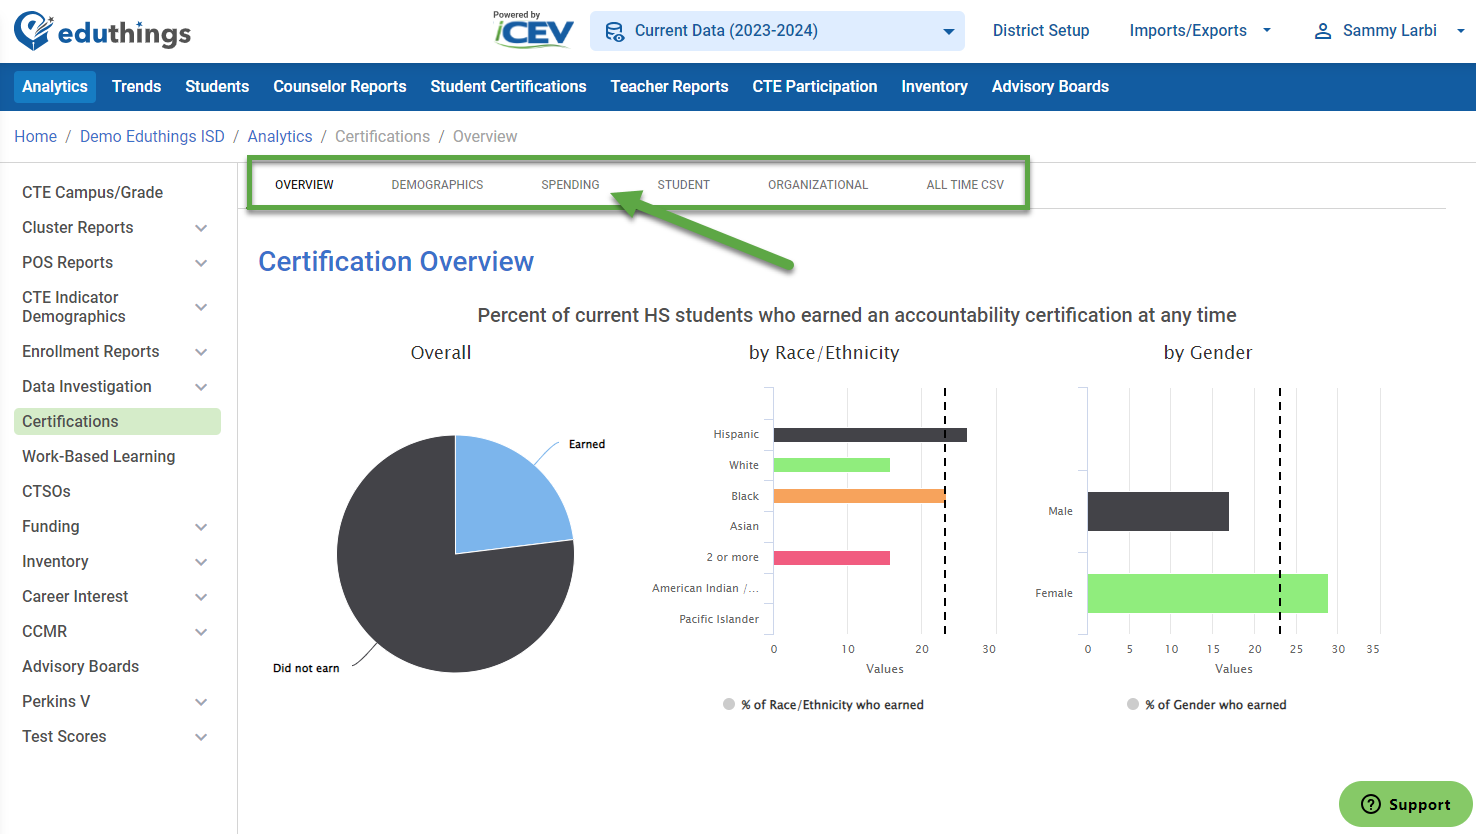
Task: Select the Trends navigation tab
Action: (136, 87)
